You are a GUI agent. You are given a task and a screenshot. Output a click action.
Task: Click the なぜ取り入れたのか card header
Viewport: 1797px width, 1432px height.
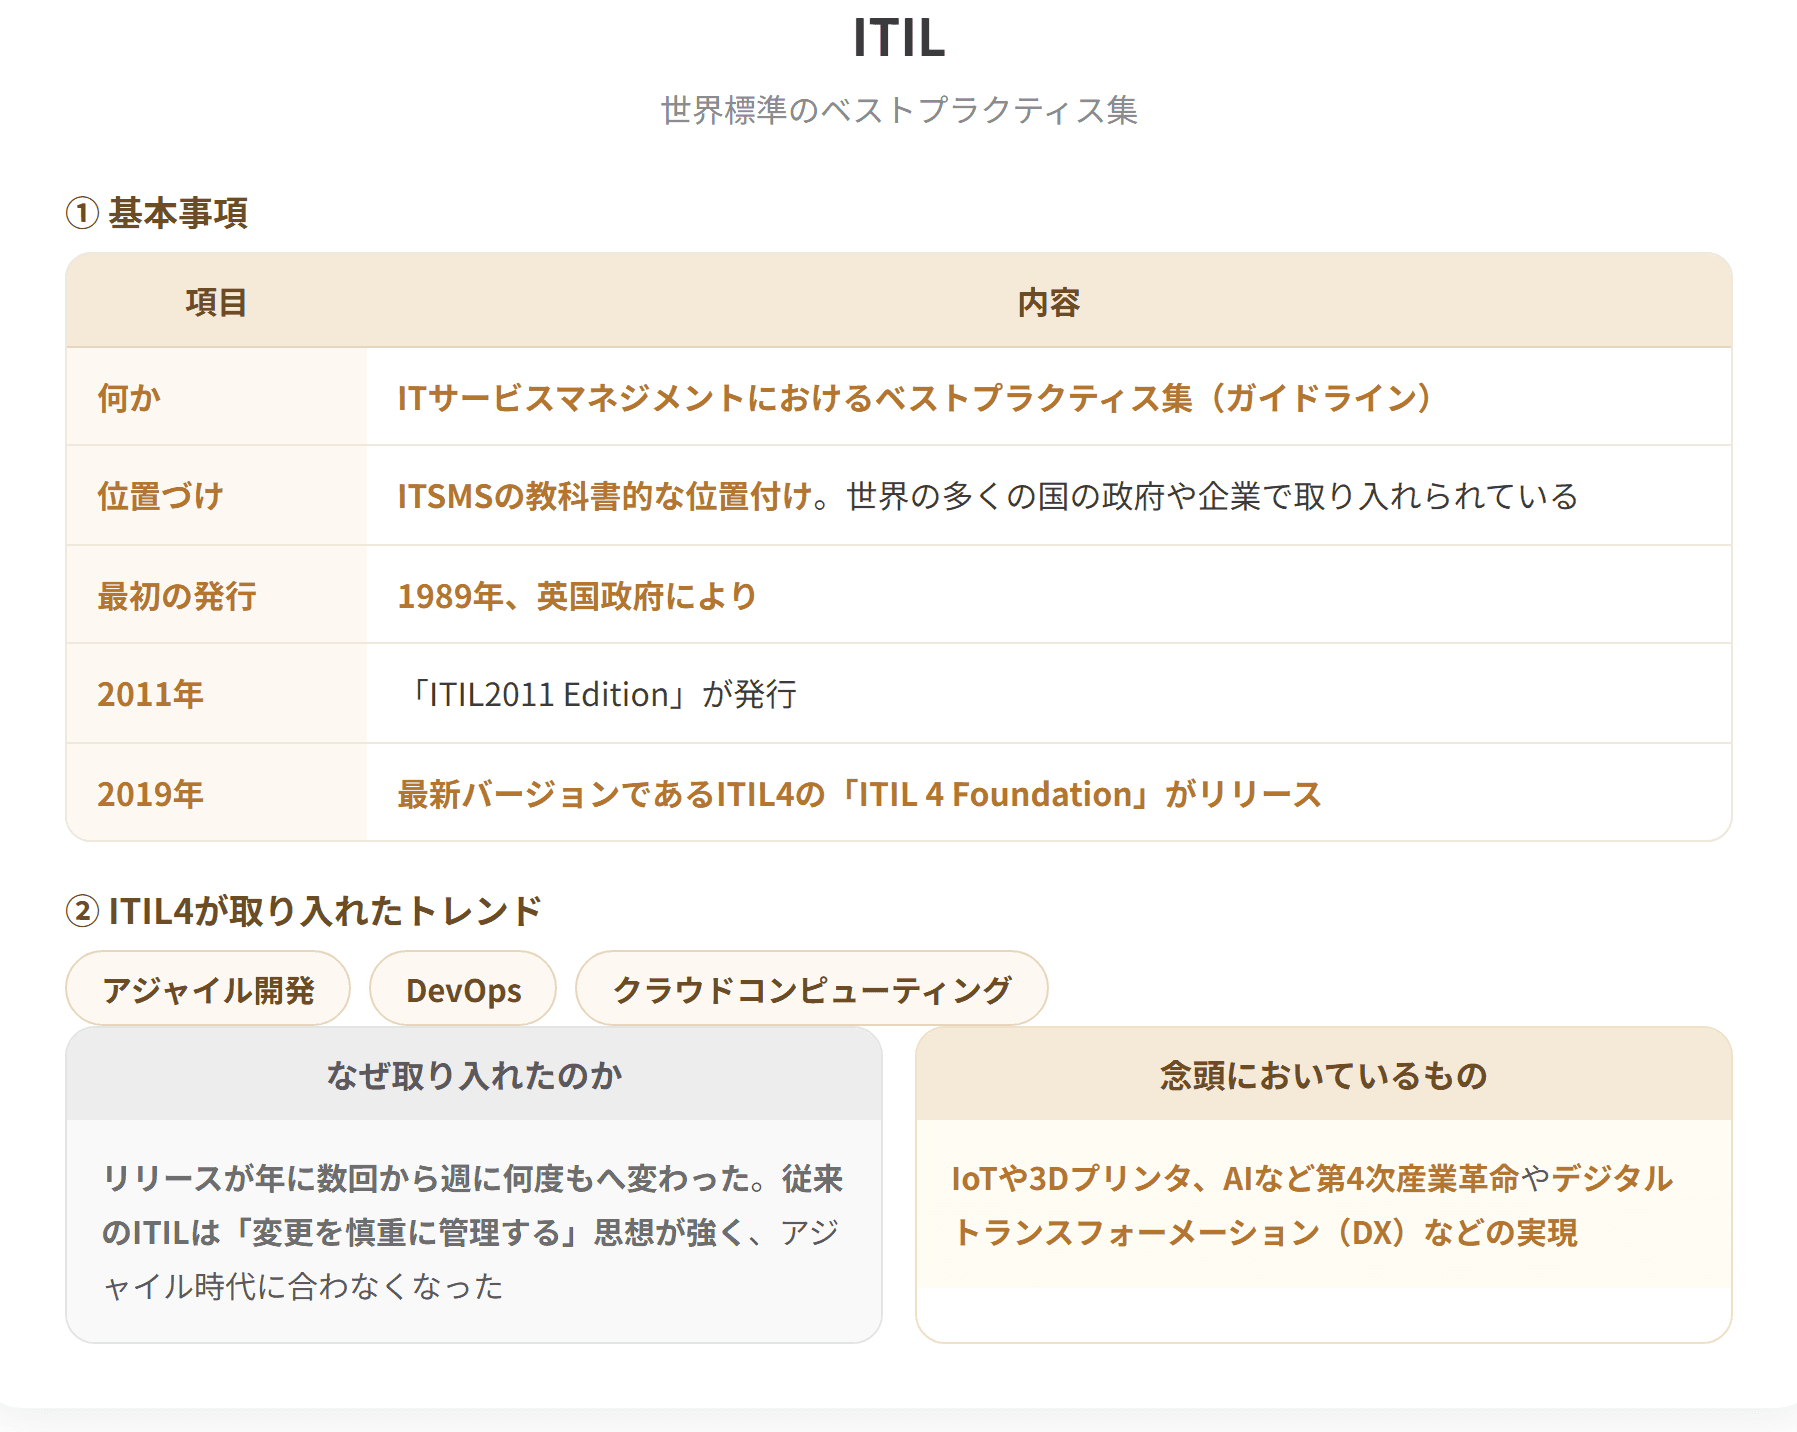click(x=474, y=1075)
